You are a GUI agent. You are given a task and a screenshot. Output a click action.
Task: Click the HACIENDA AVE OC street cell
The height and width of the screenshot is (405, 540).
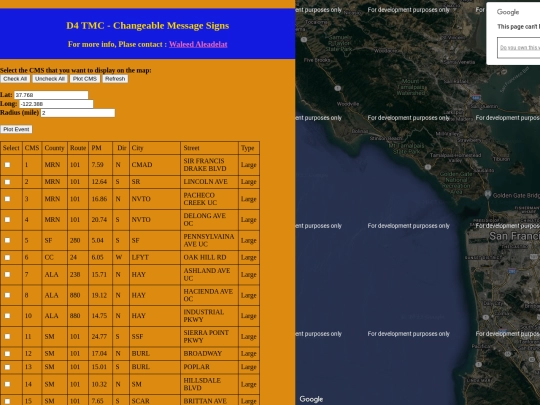[209, 295]
